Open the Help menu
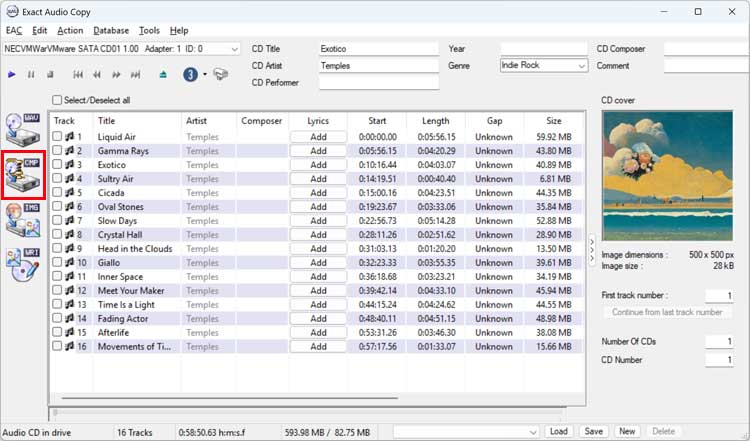Screen dimensions: 750x441 tap(179, 30)
